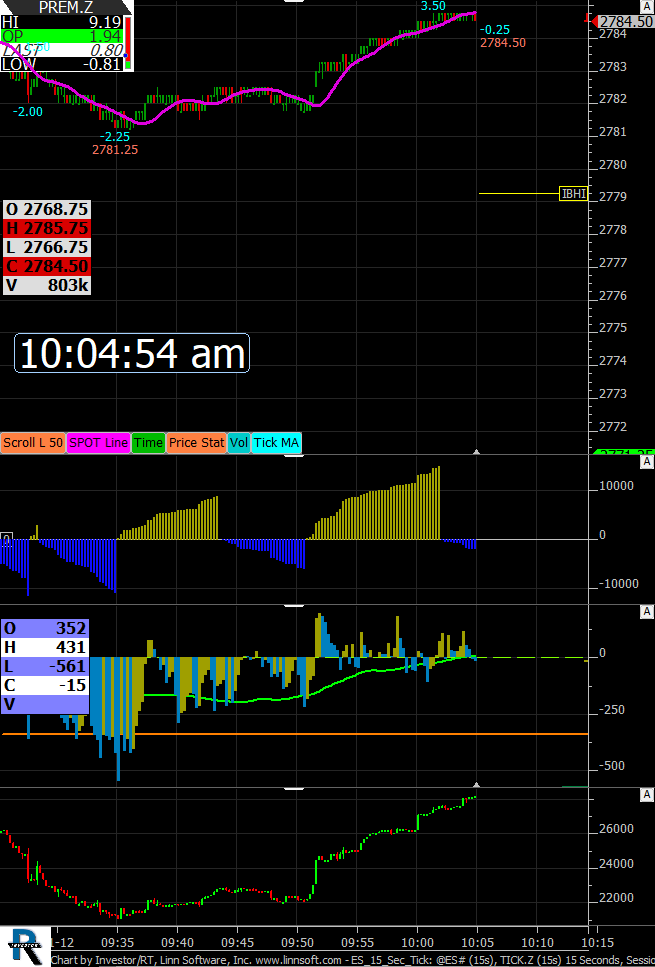
Task: Click the Scroll L 50 button
Action: 33,443
